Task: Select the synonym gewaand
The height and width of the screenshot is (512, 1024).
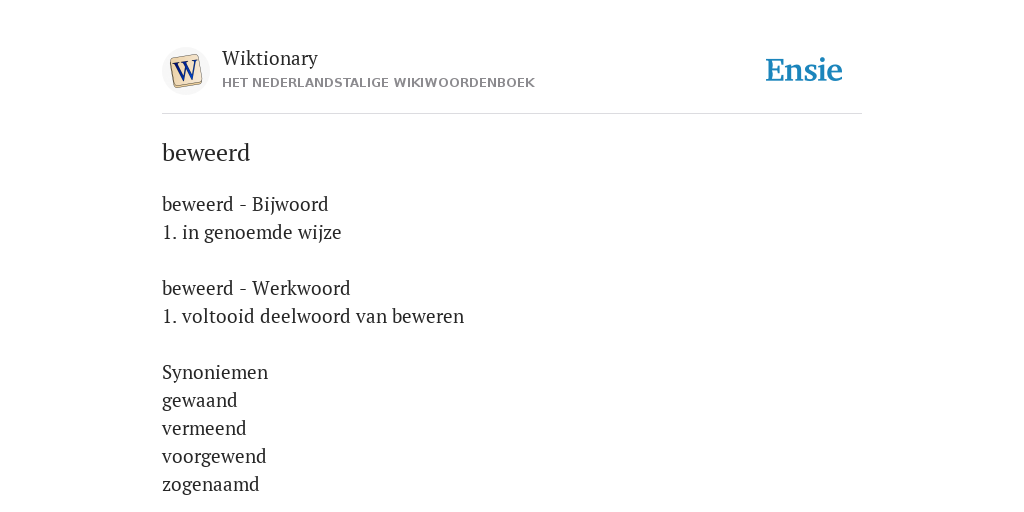Action: click(x=199, y=400)
